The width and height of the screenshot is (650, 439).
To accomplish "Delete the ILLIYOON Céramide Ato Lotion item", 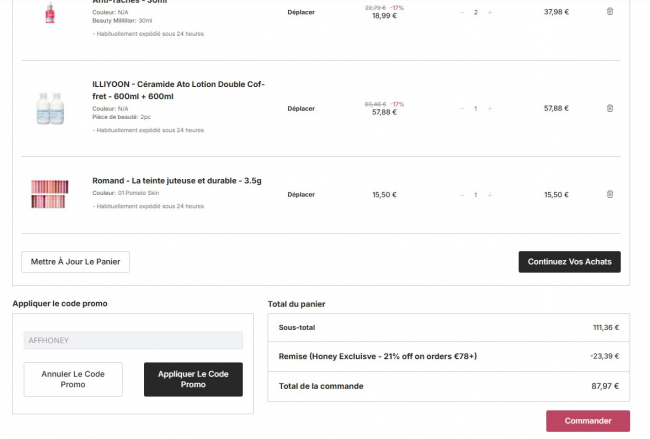I will pos(610,108).
